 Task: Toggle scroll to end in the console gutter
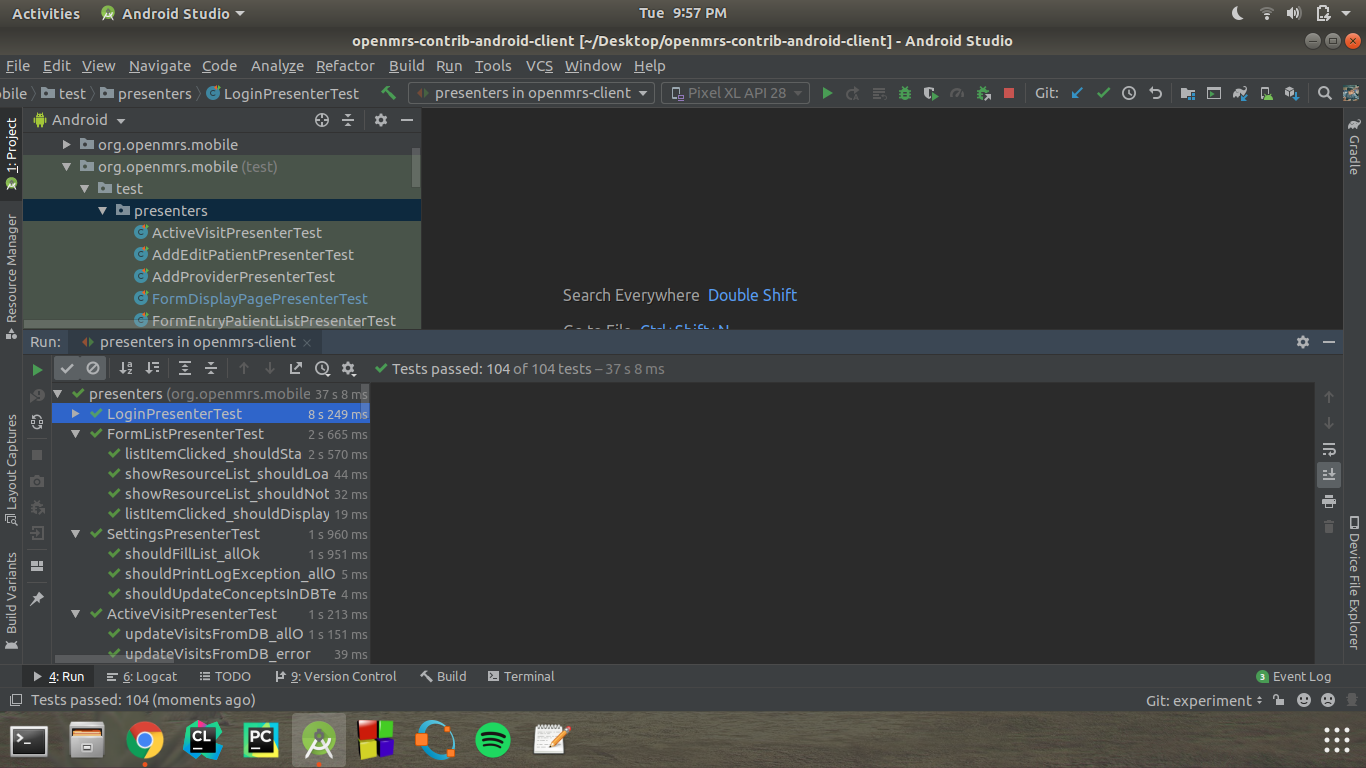pos(1329,475)
